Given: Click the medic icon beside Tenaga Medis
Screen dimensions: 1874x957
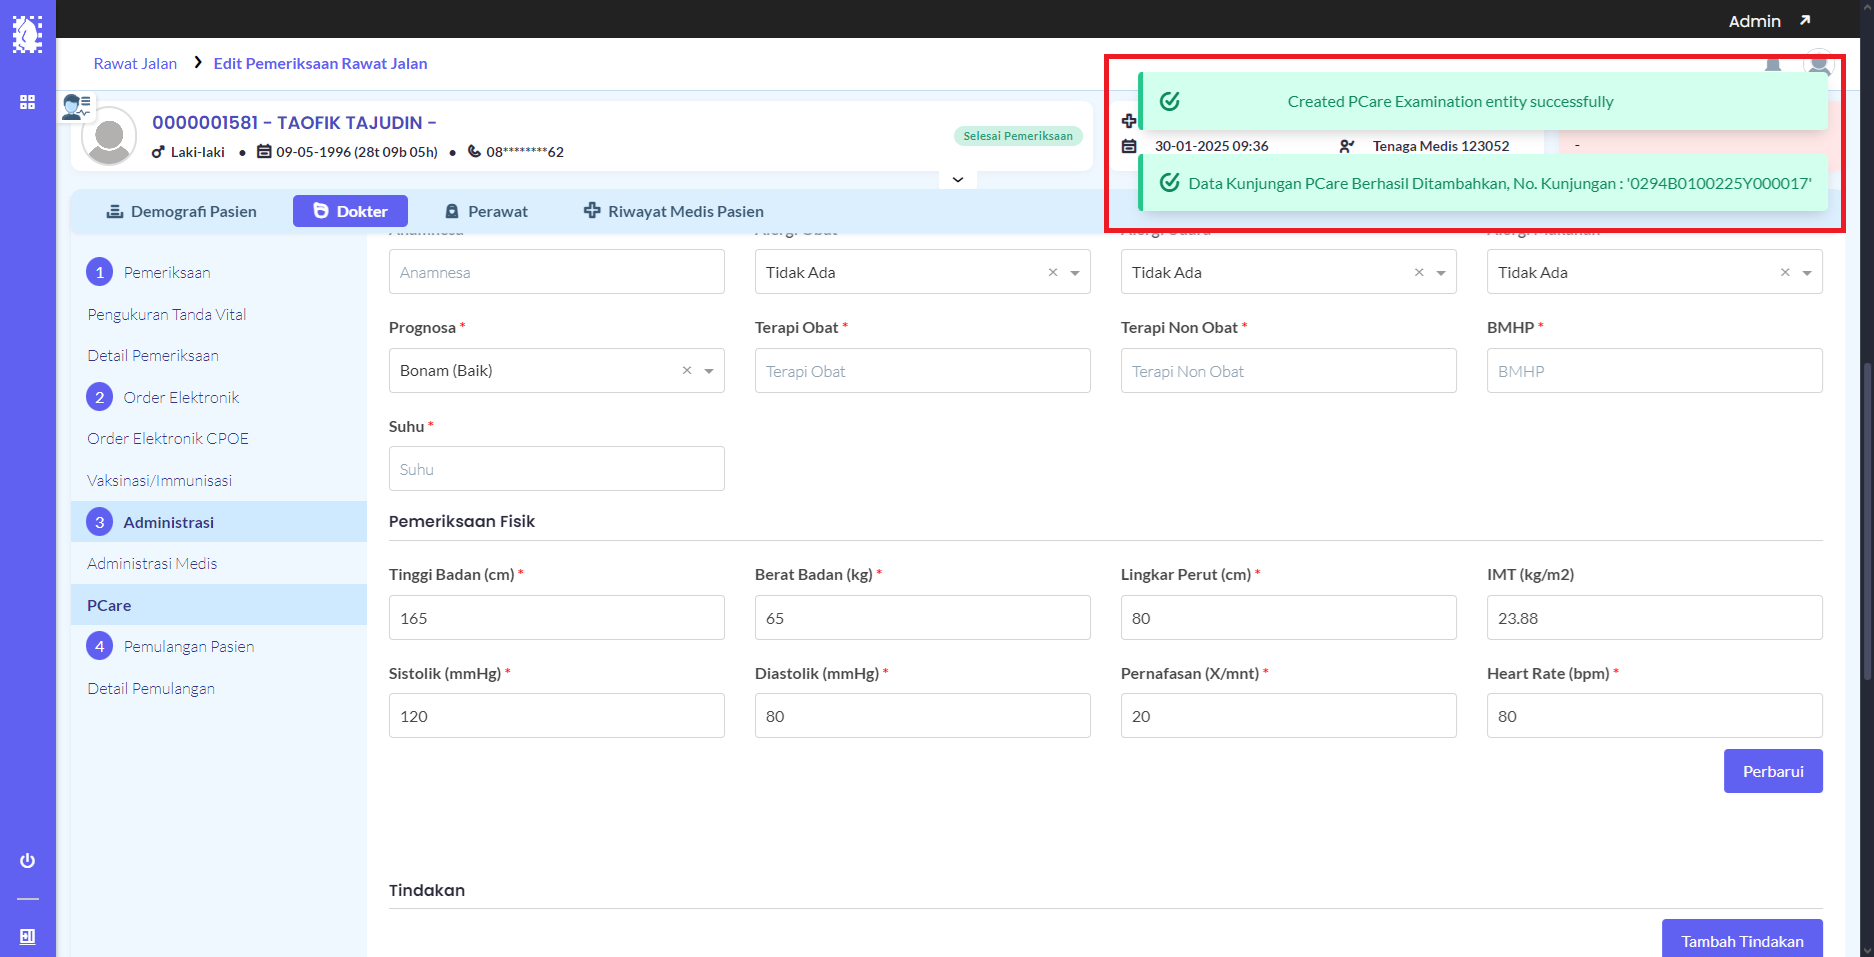Looking at the screenshot, I should pyautogui.click(x=1347, y=146).
